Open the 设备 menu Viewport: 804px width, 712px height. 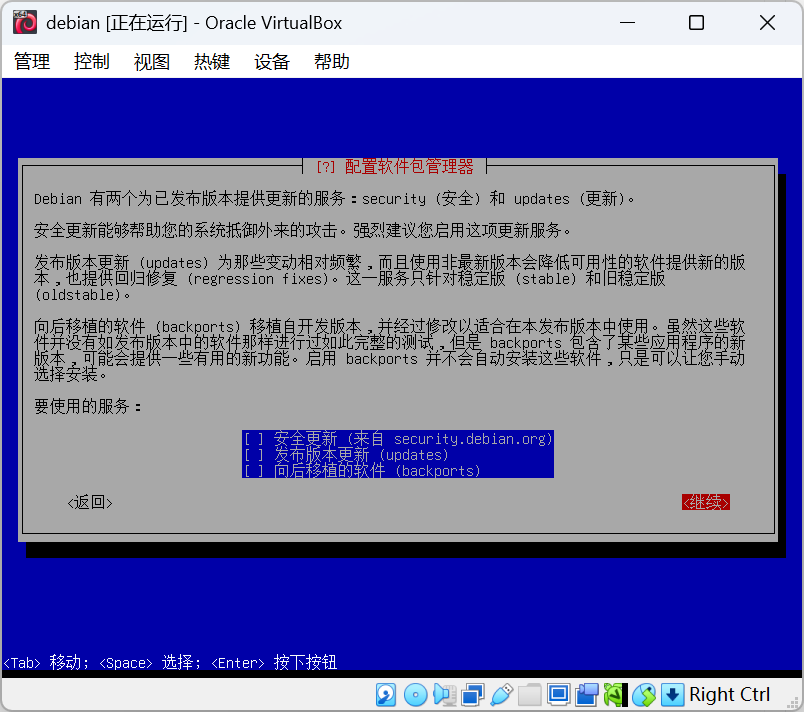click(272, 62)
